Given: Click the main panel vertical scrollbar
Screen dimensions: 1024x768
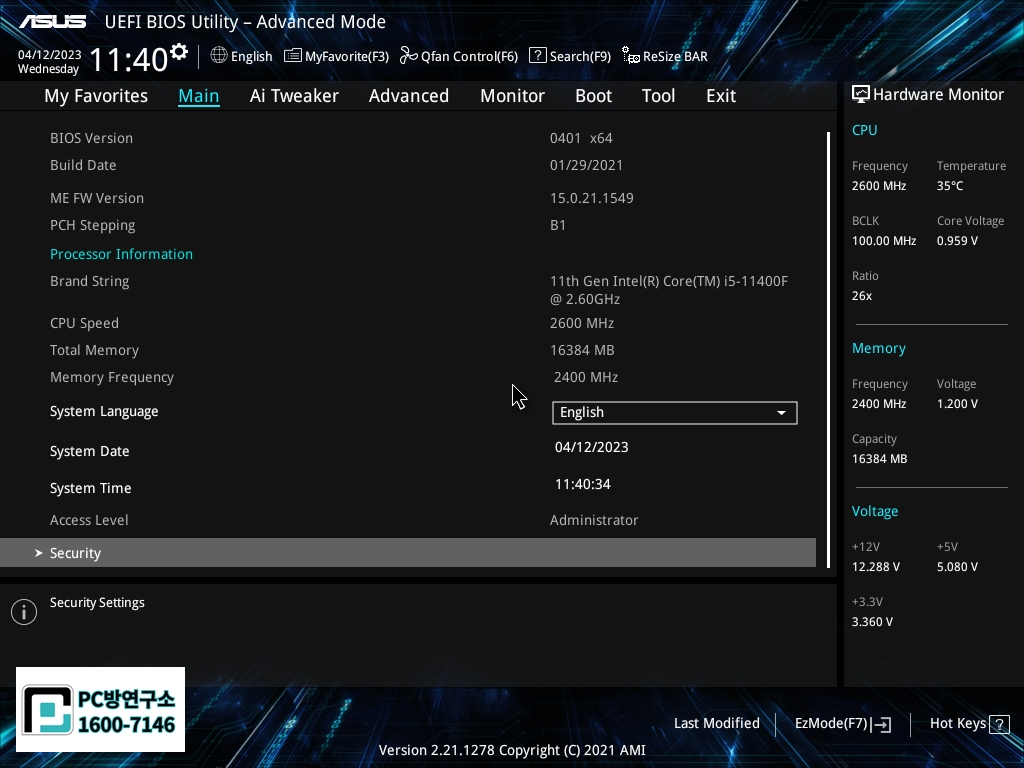Looking at the screenshot, I should point(828,349).
